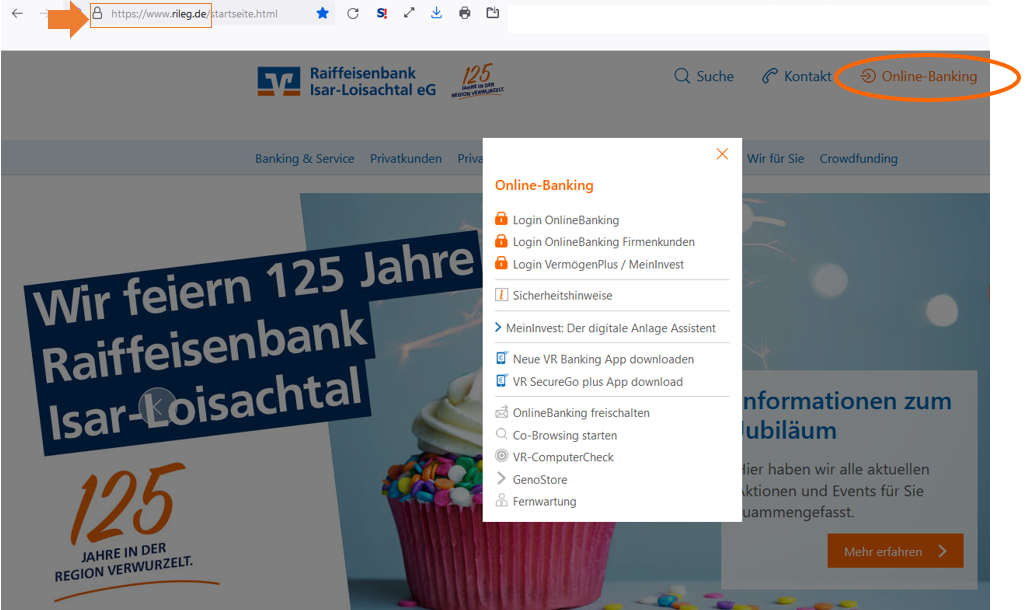The height and width of the screenshot is (610, 1036).
Task: Click the Raiffeisenbank Isar-Loisachtal eG logo
Action: tap(347, 81)
